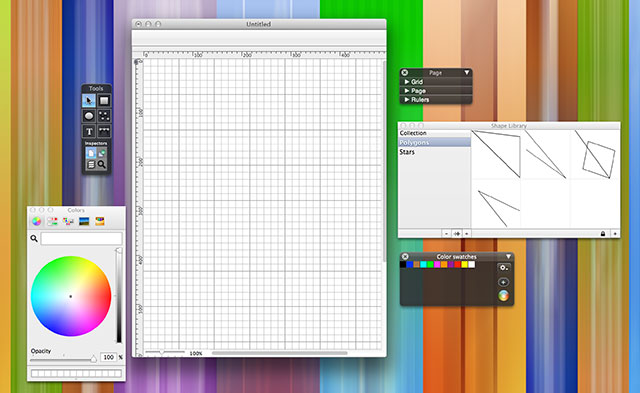Click the color search field in Colors
Viewport: 640px width, 393px height.
click(82, 238)
